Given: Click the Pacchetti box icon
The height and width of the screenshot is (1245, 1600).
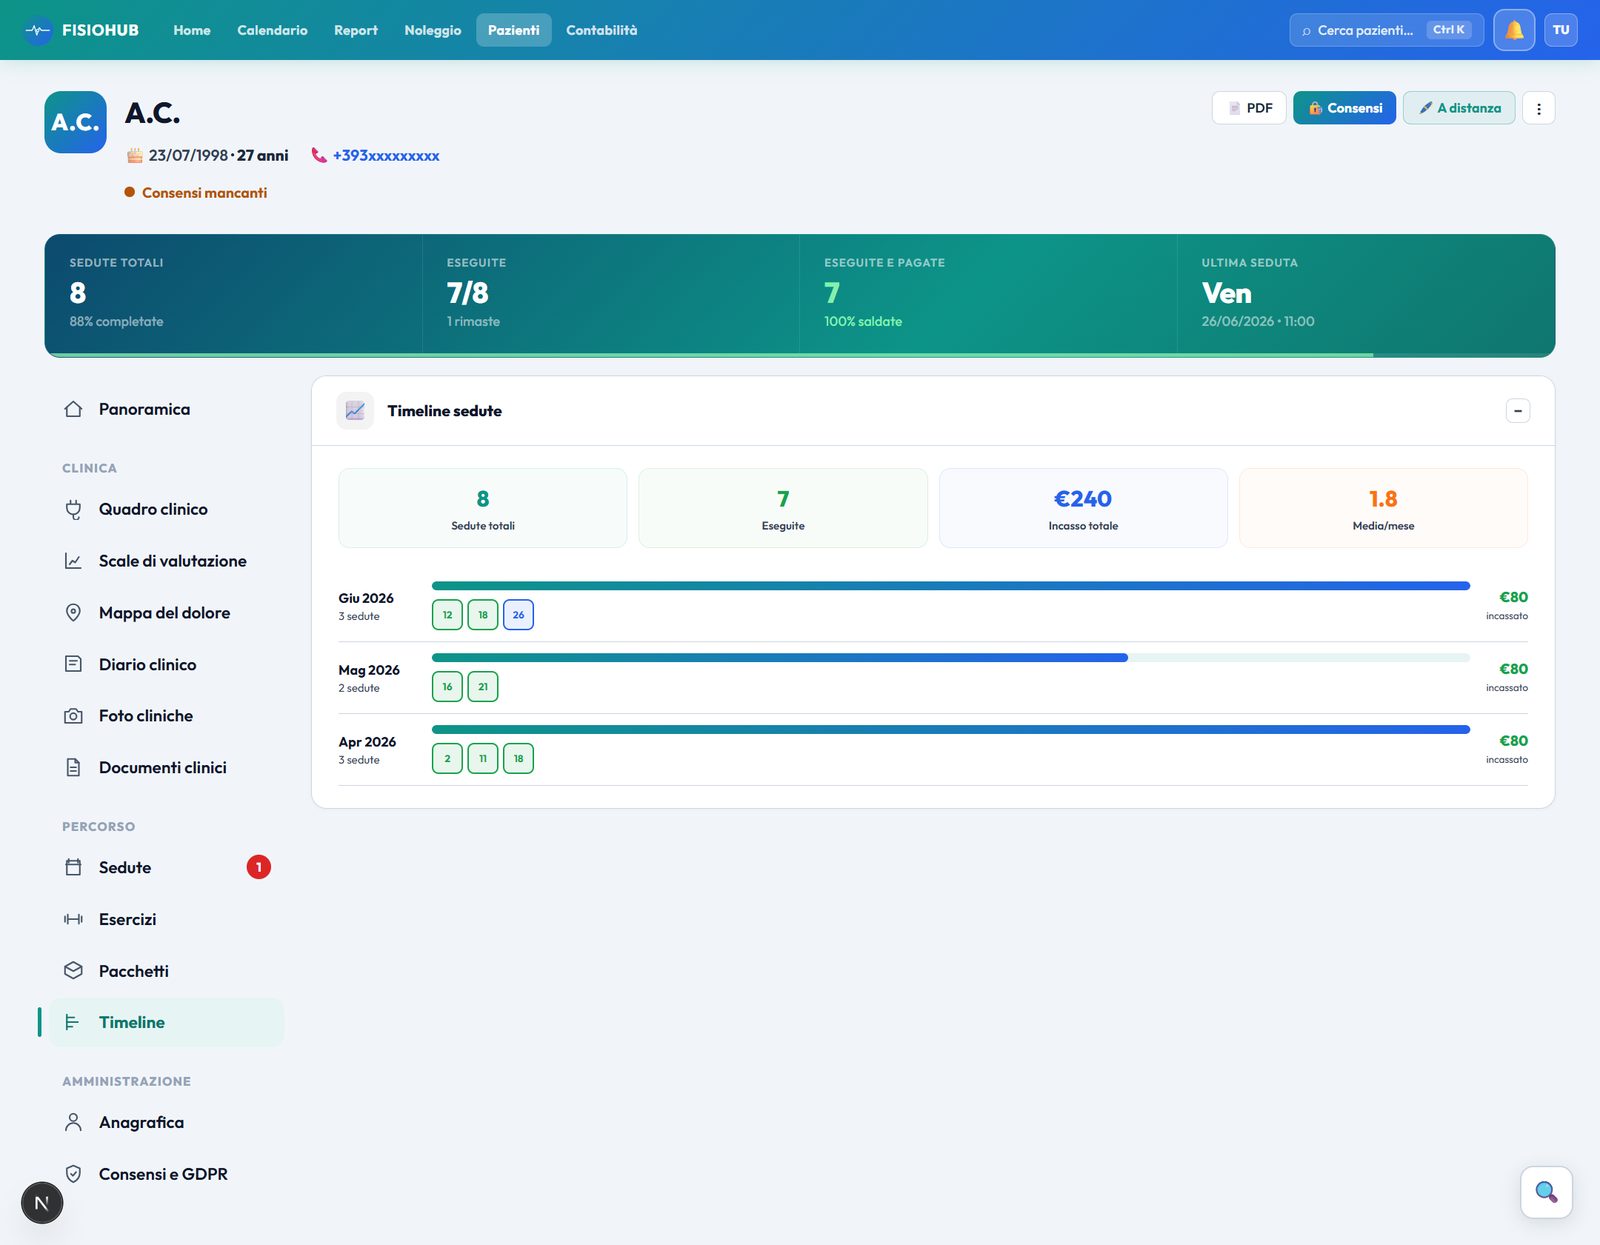Looking at the screenshot, I should coord(73,971).
